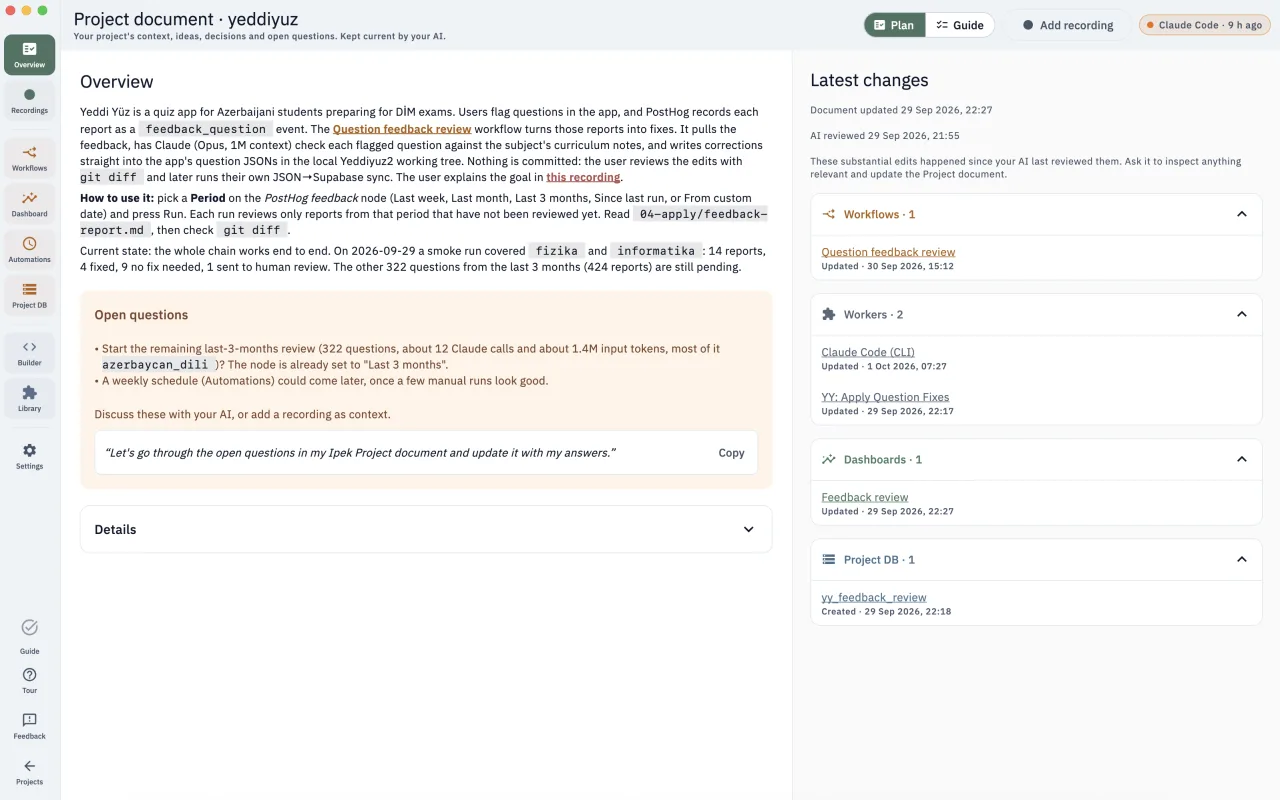Open the Builder sidebar icon
Image resolution: width=1280 pixels, height=800 pixels.
coord(29,354)
